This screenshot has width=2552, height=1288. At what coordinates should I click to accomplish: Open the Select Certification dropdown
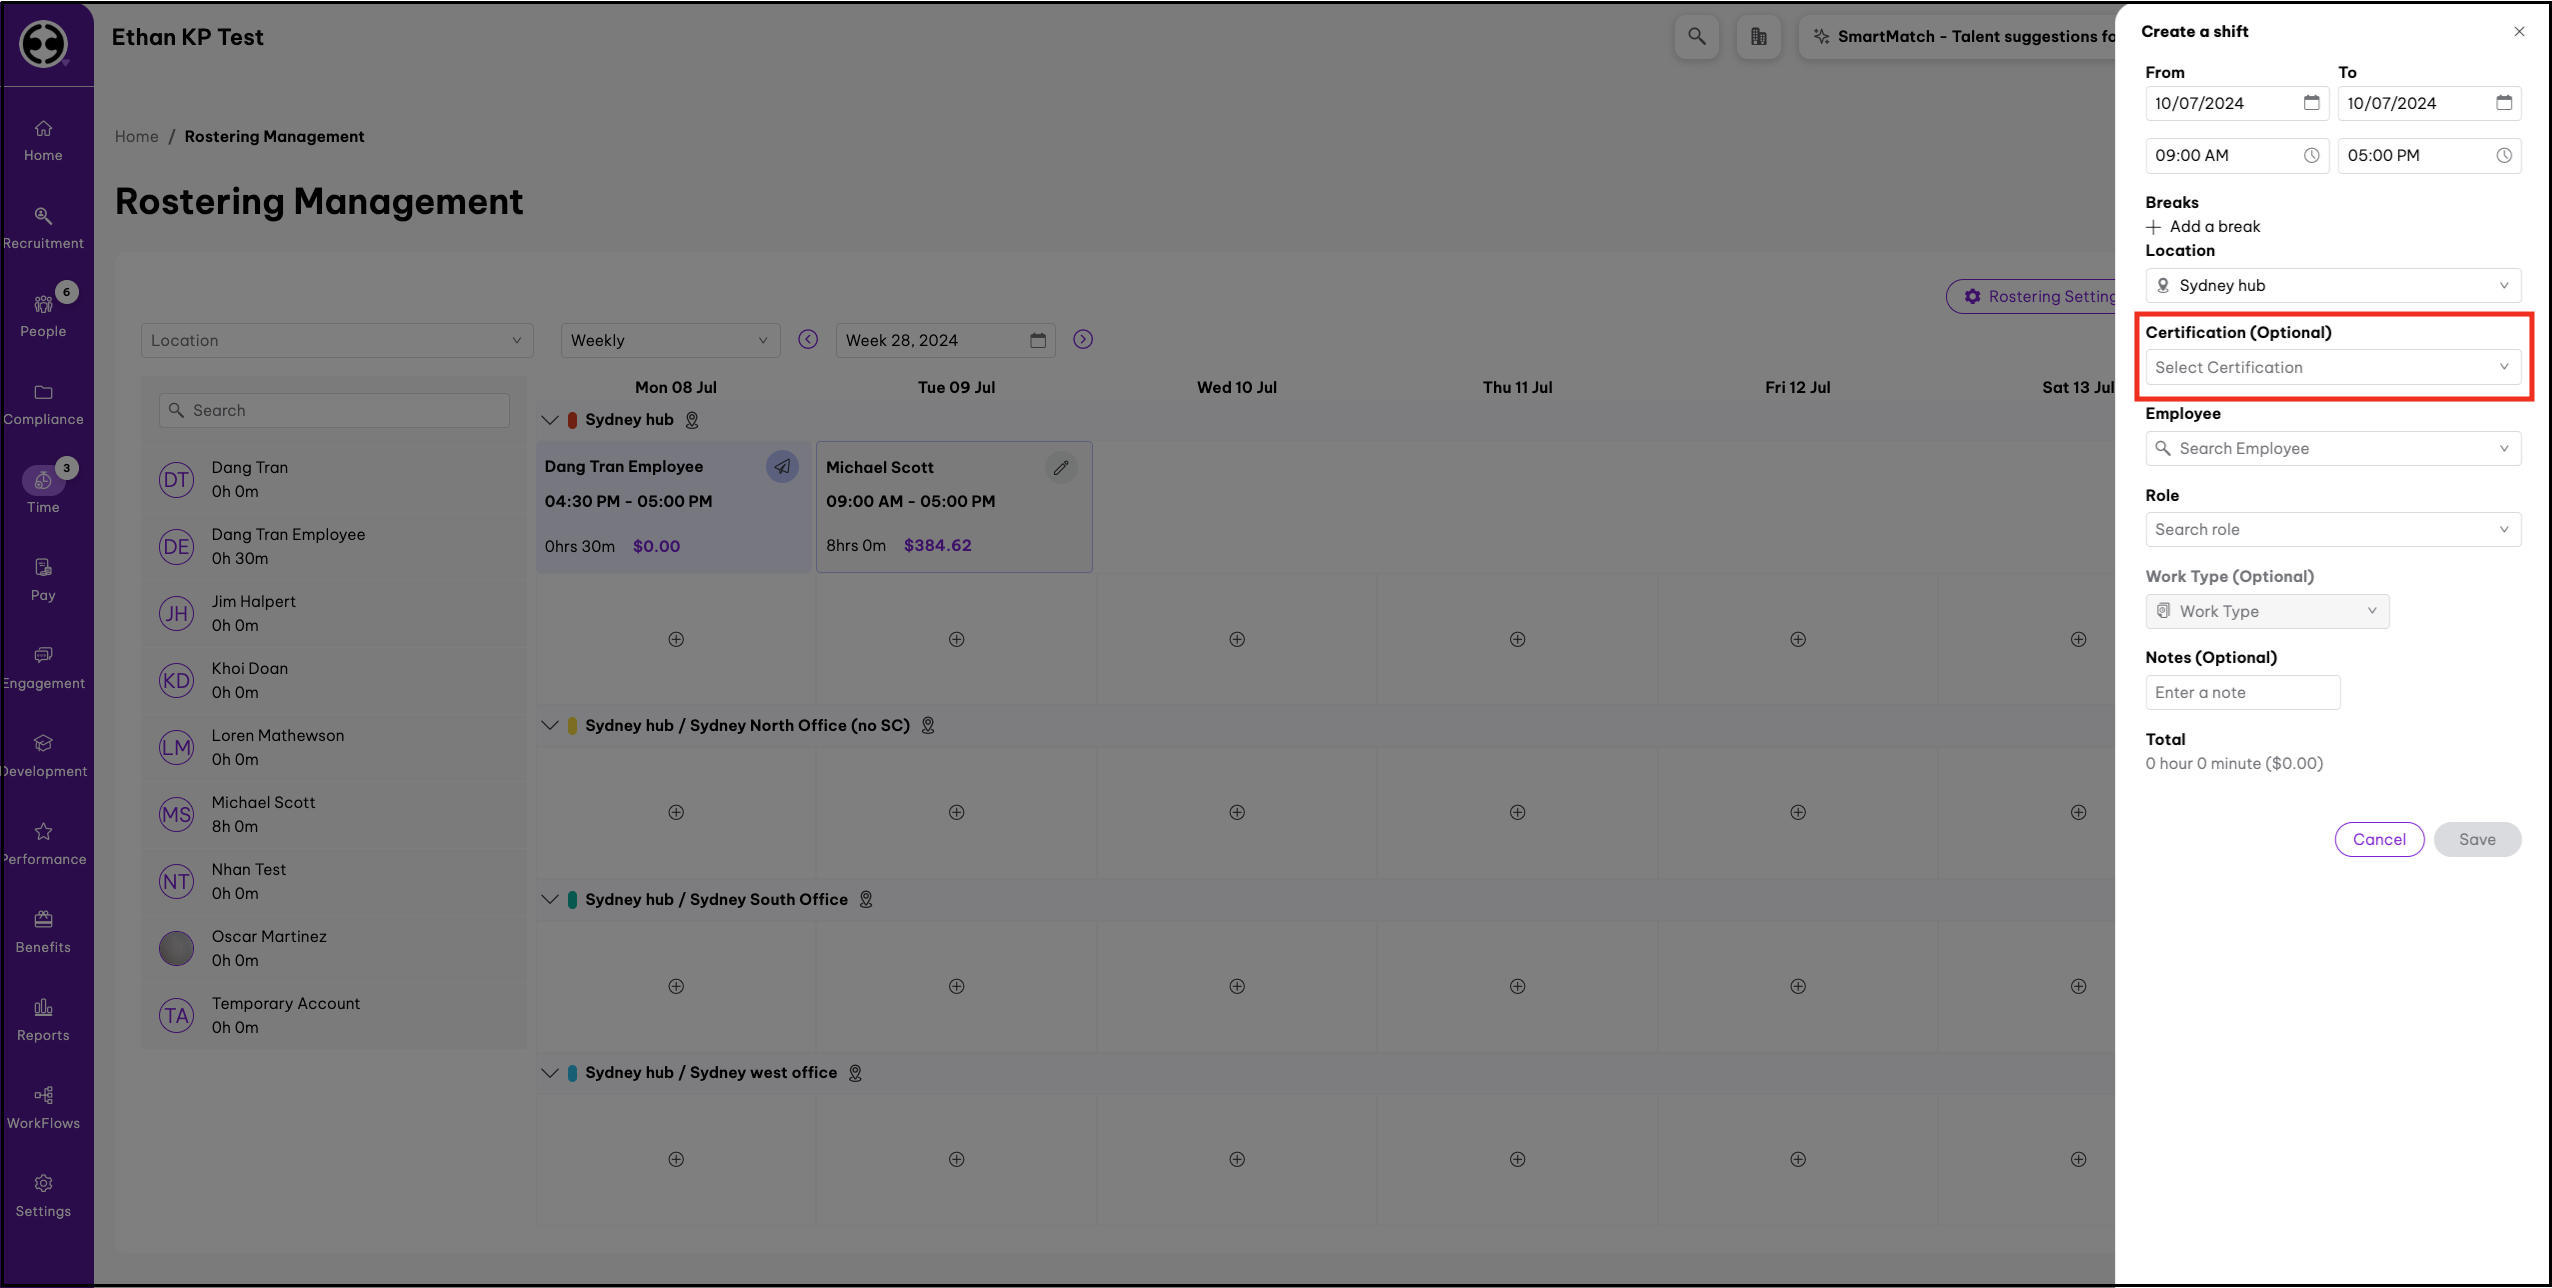[x=2332, y=367]
